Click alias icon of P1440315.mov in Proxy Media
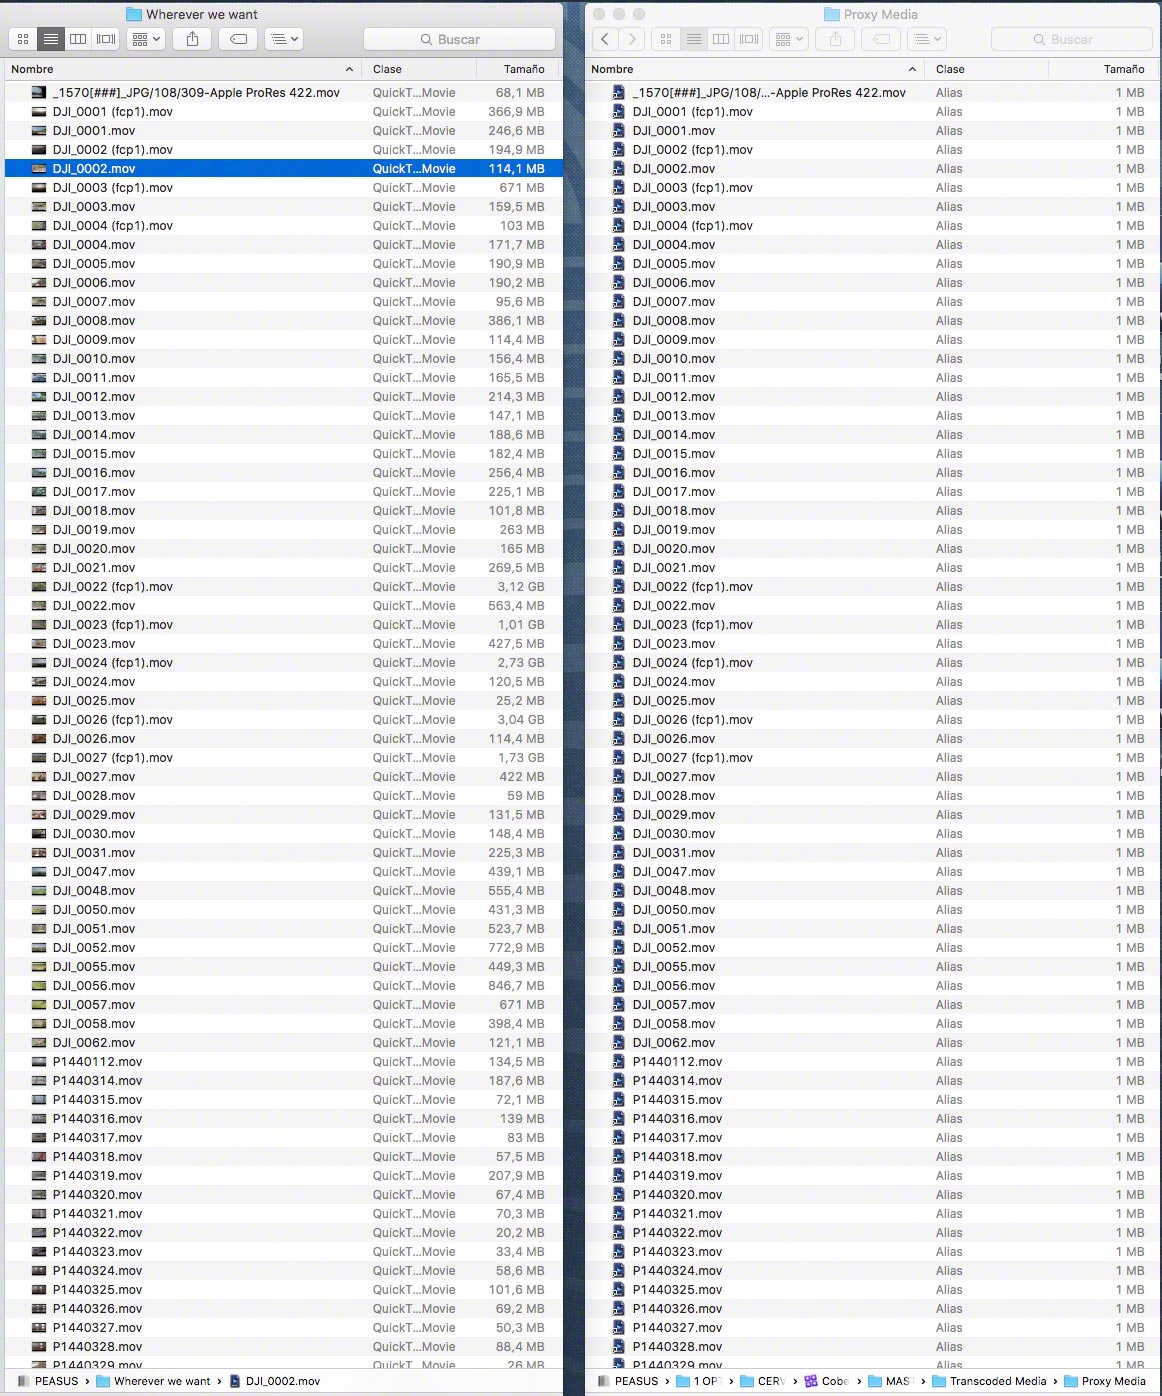This screenshot has height=1396, width=1162. click(618, 1100)
